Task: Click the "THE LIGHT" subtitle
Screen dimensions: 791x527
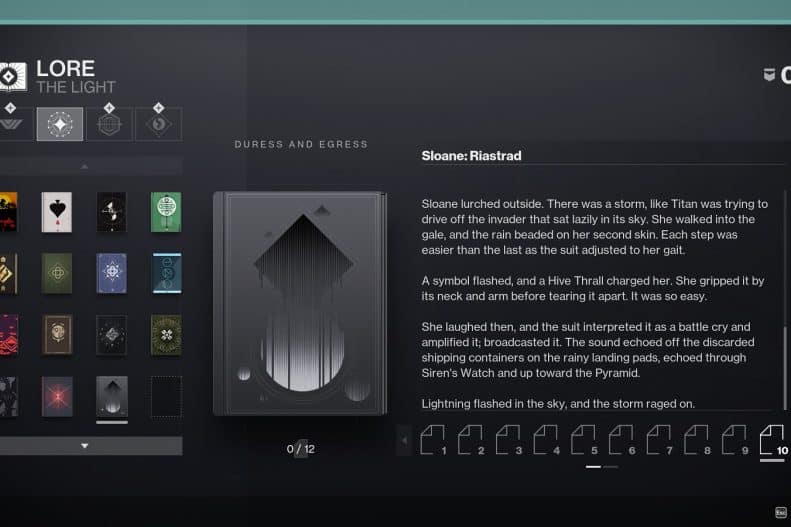Action: coord(76,87)
